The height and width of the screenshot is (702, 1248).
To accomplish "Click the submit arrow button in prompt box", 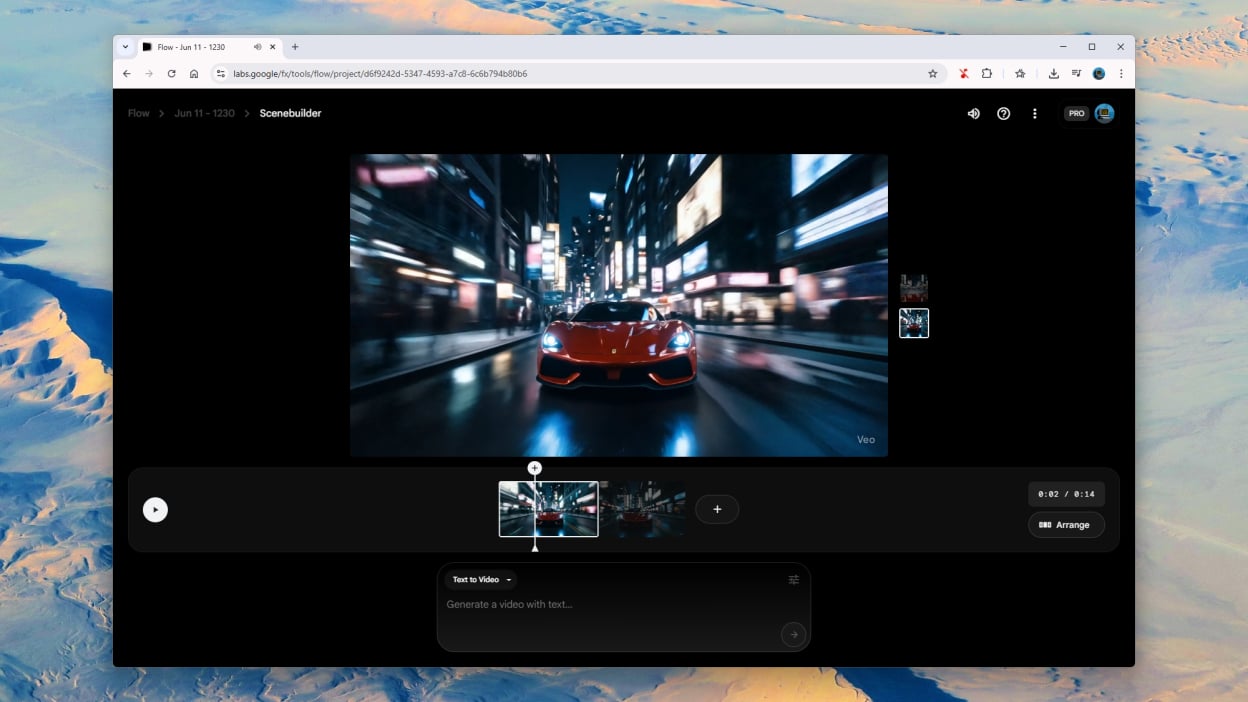I will (x=793, y=634).
